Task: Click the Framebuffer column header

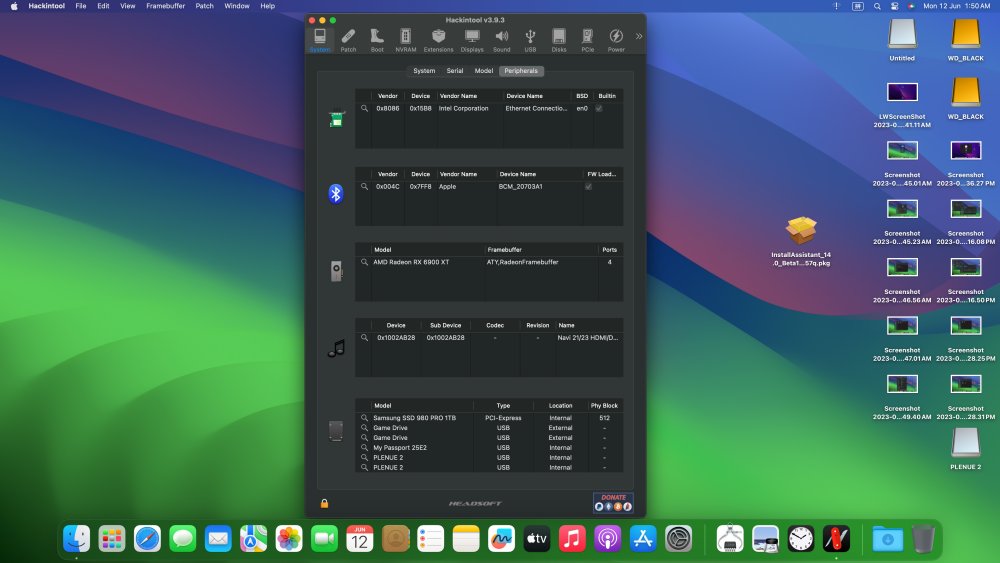Action: 504,250
